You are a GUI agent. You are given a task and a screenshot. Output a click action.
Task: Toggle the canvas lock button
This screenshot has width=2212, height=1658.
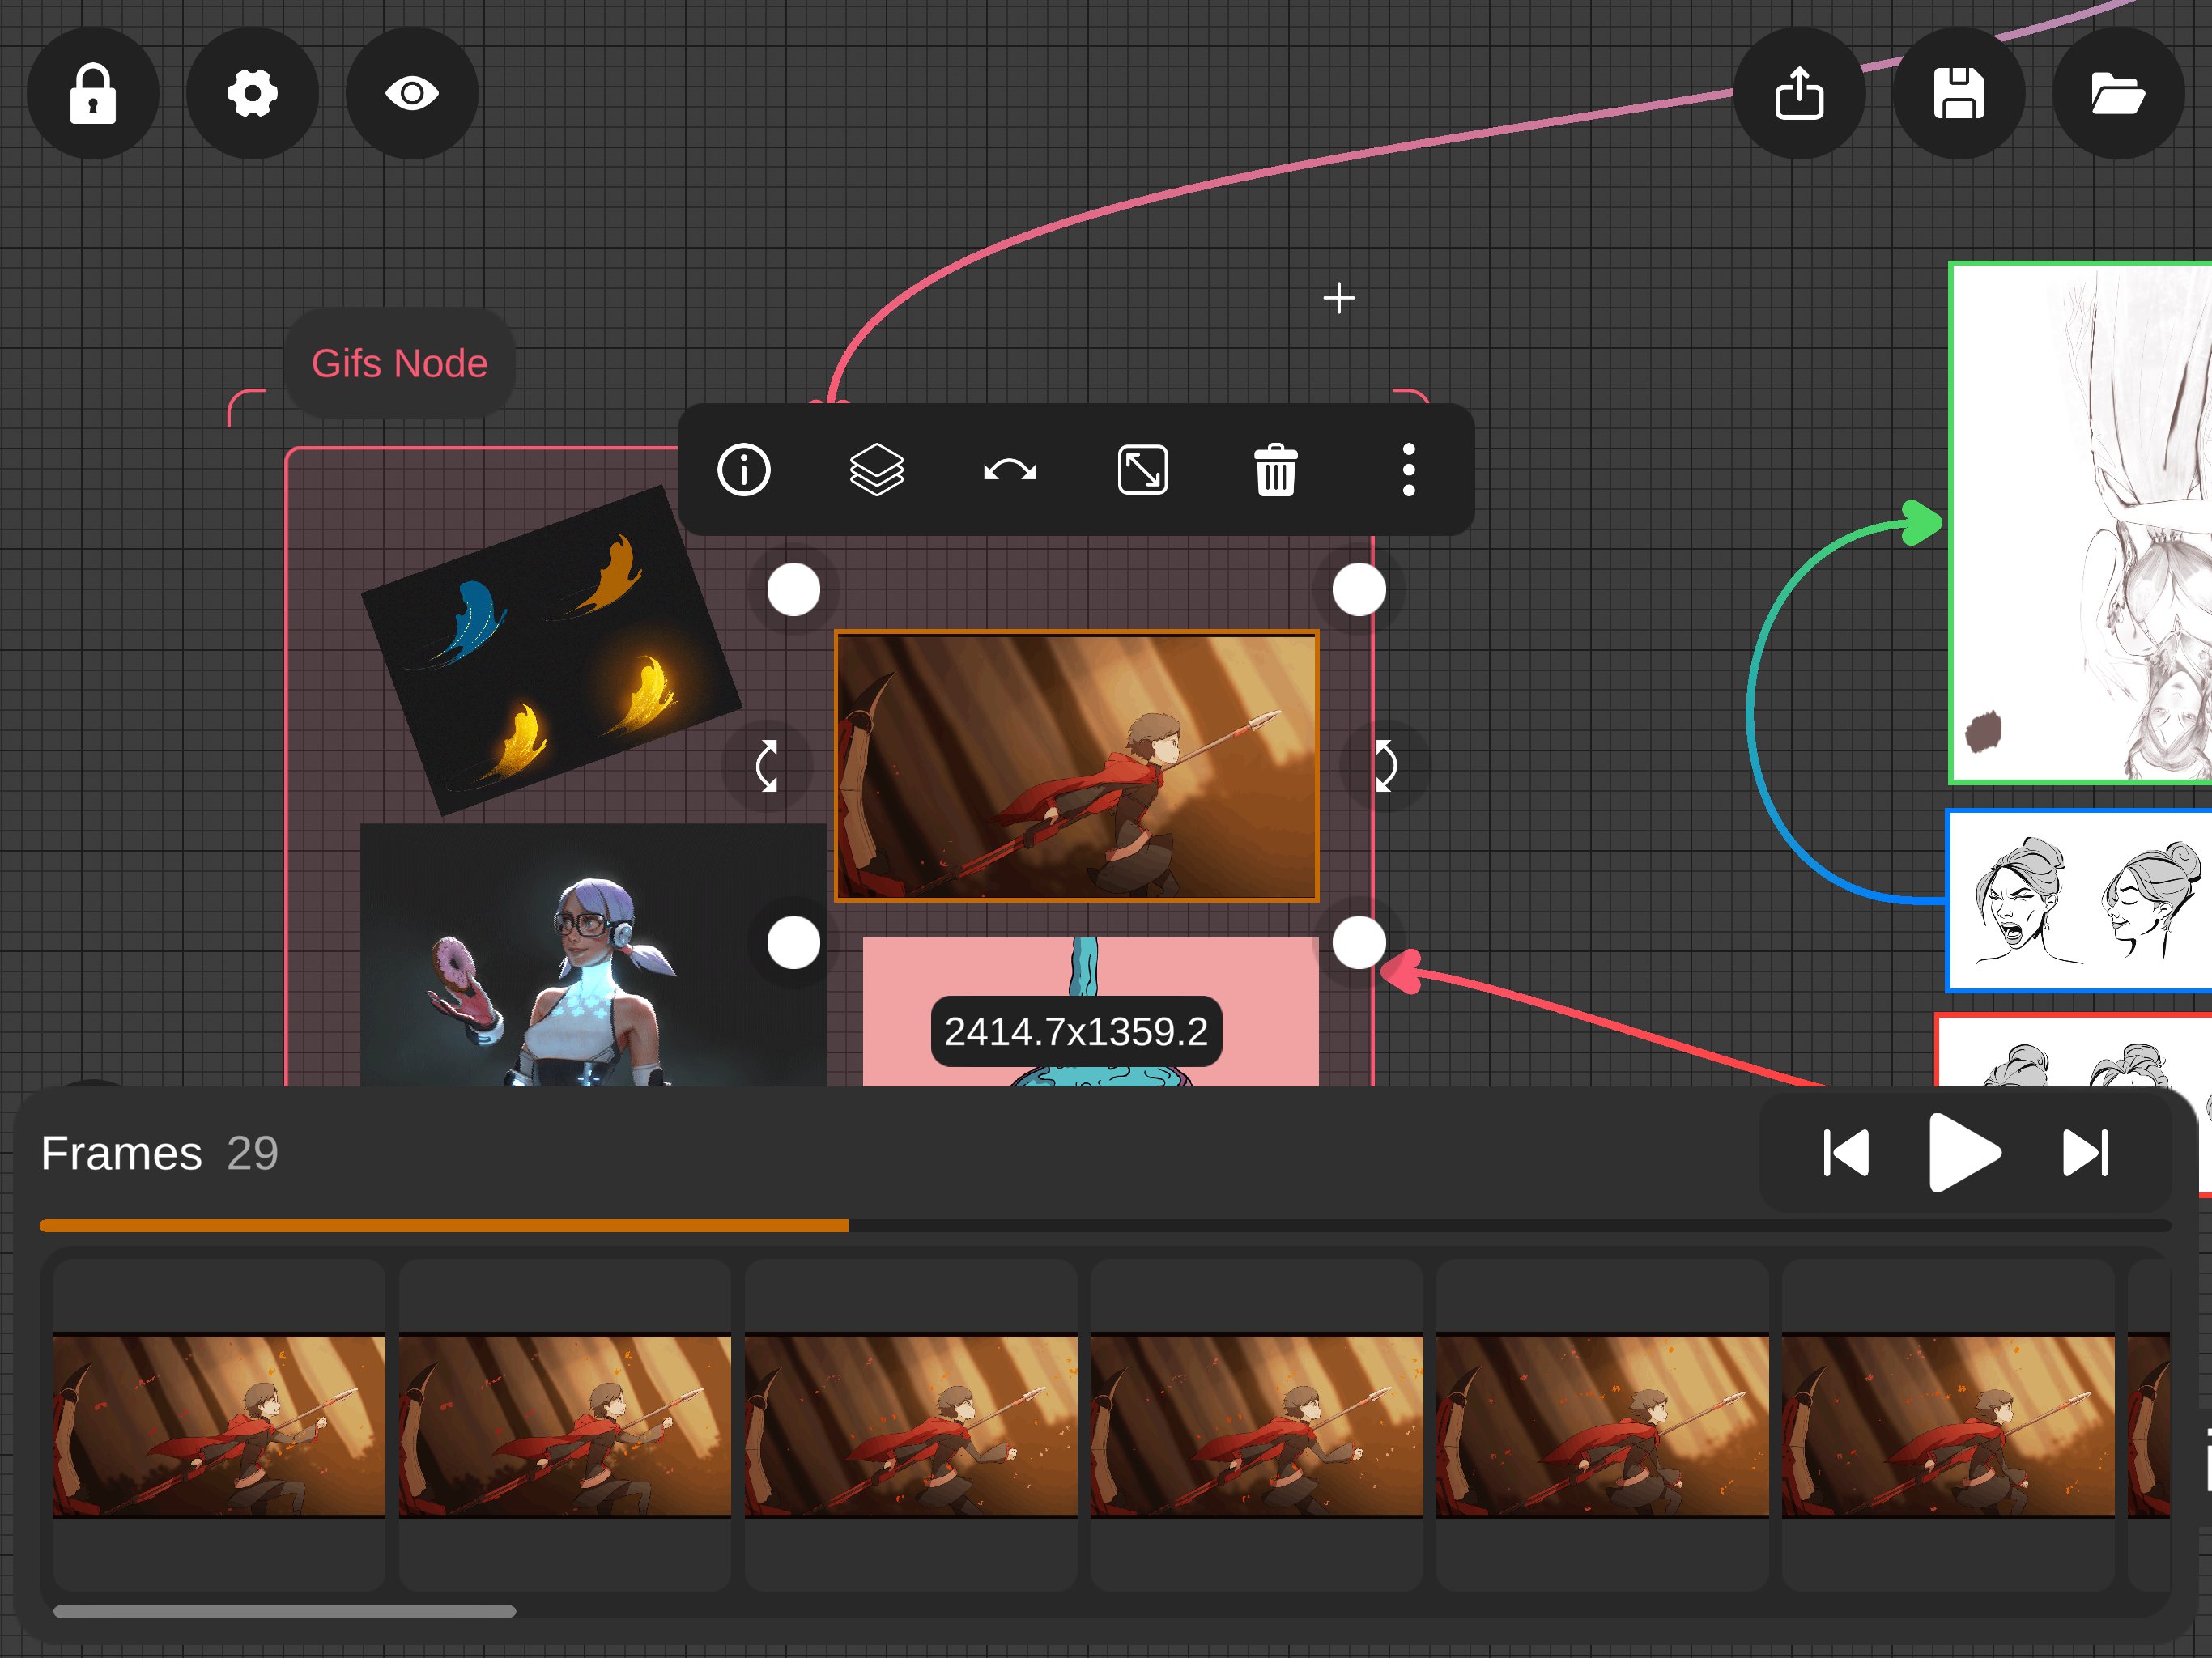pos(93,93)
